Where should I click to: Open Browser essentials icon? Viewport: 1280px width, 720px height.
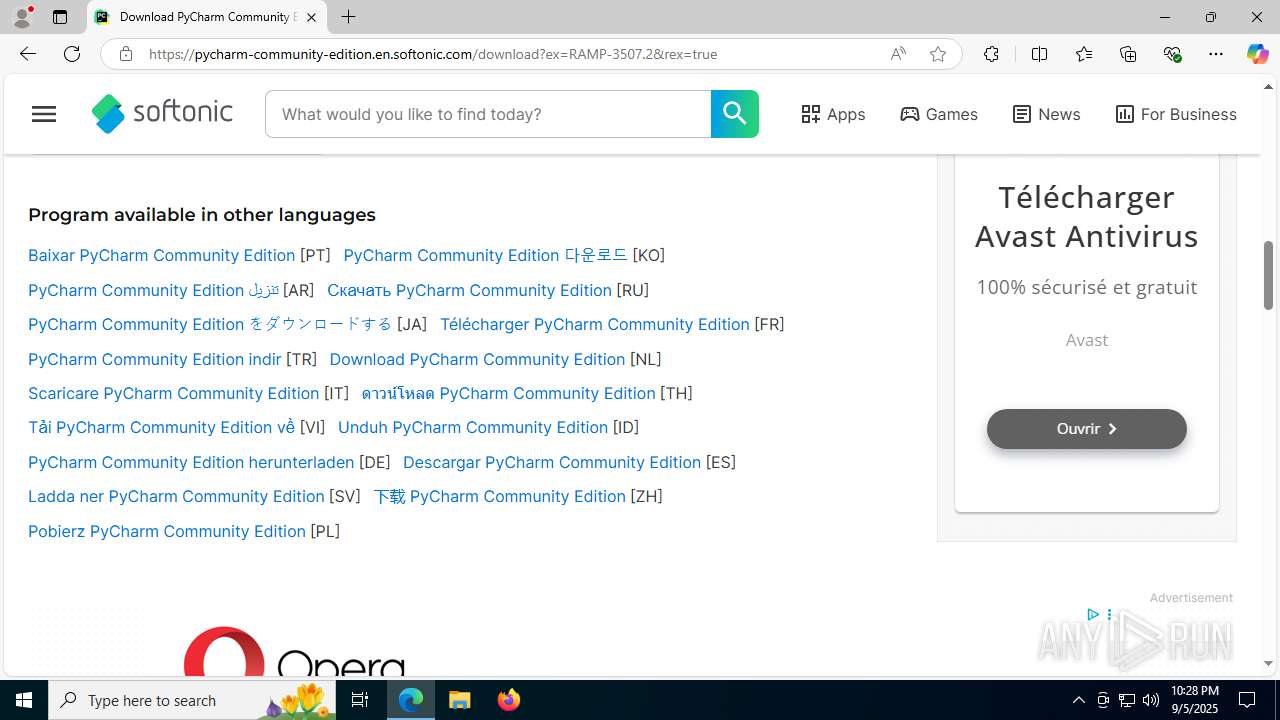click(1172, 54)
